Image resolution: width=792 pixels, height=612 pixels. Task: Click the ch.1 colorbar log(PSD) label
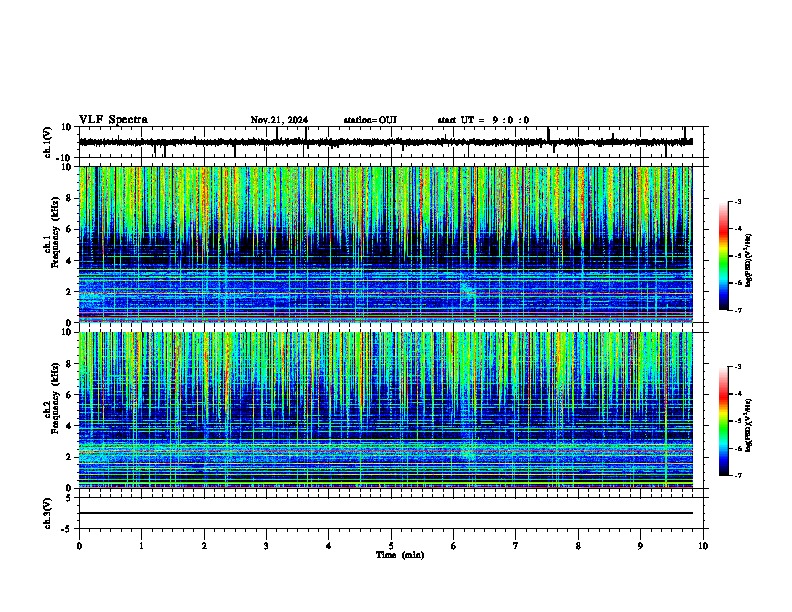coord(748,261)
